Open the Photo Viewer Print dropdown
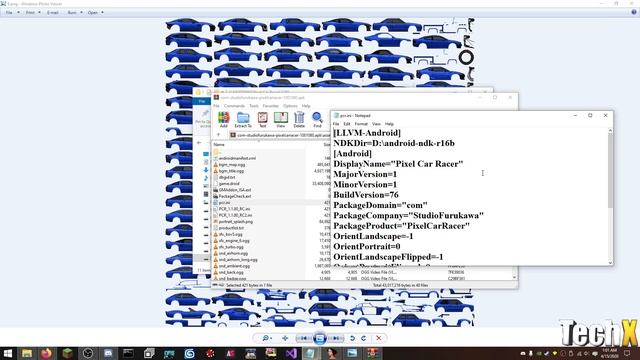Viewport: 640px width, 360px height. click(x=33, y=13)
